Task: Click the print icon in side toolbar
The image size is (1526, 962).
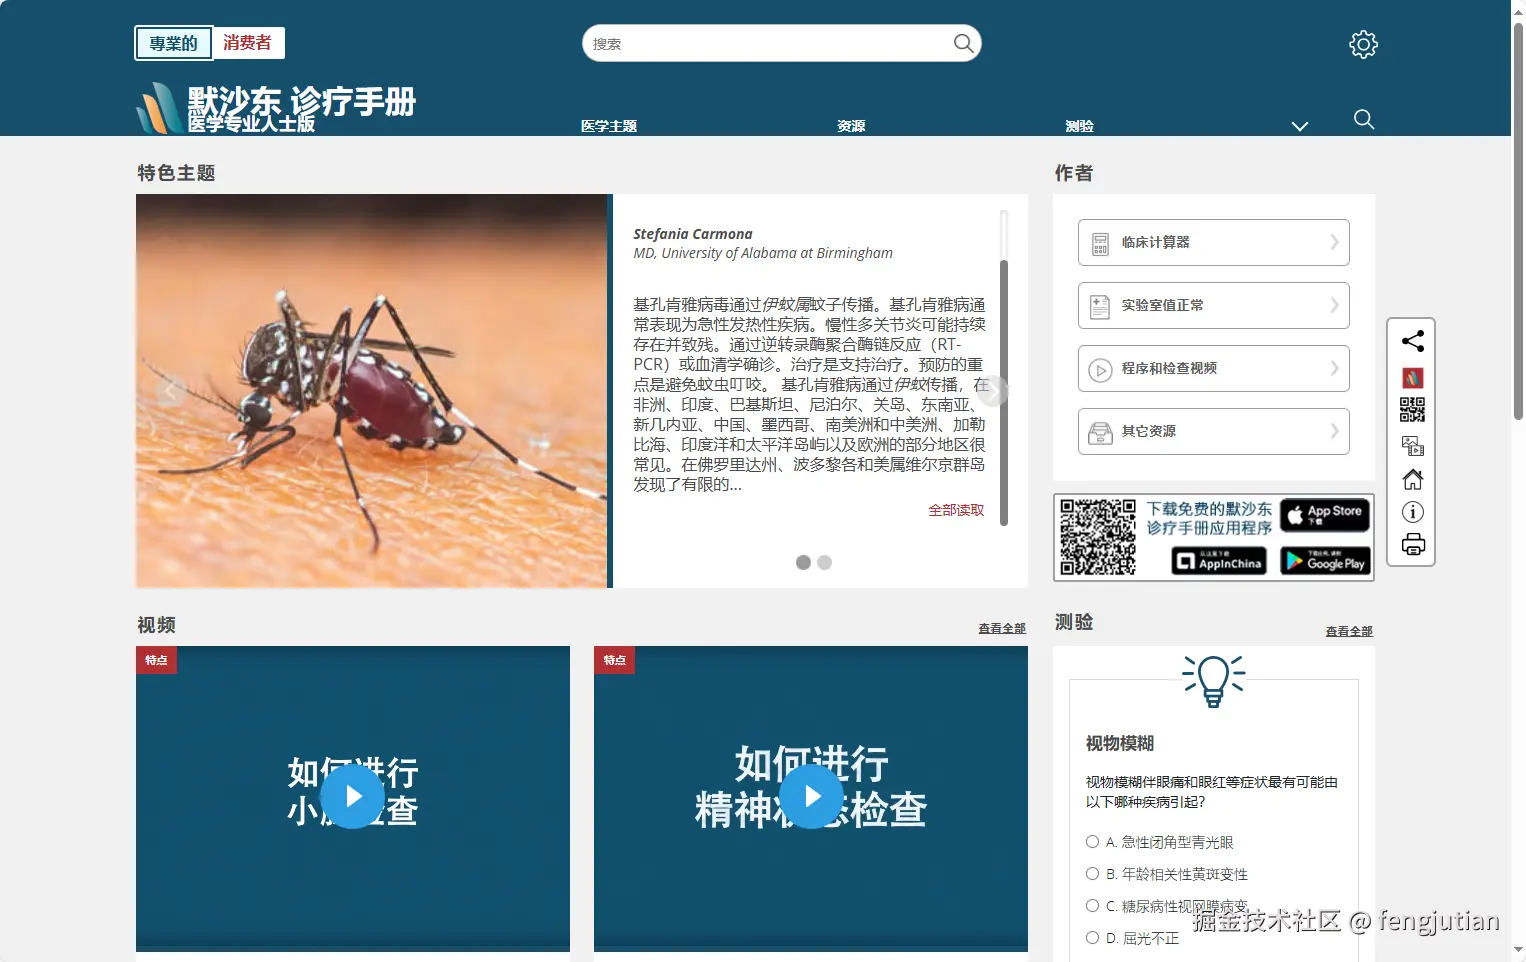Action: click(1412, 544)
